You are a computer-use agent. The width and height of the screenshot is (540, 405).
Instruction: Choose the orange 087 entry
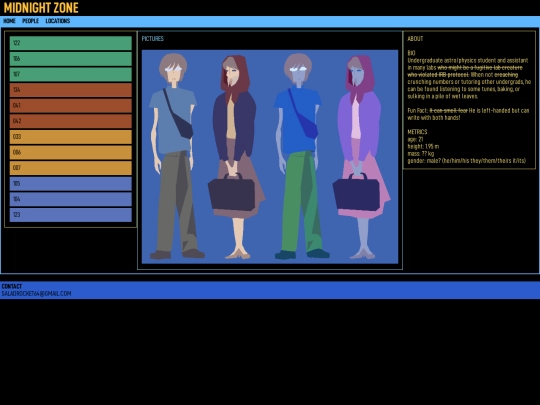point(71,168)
